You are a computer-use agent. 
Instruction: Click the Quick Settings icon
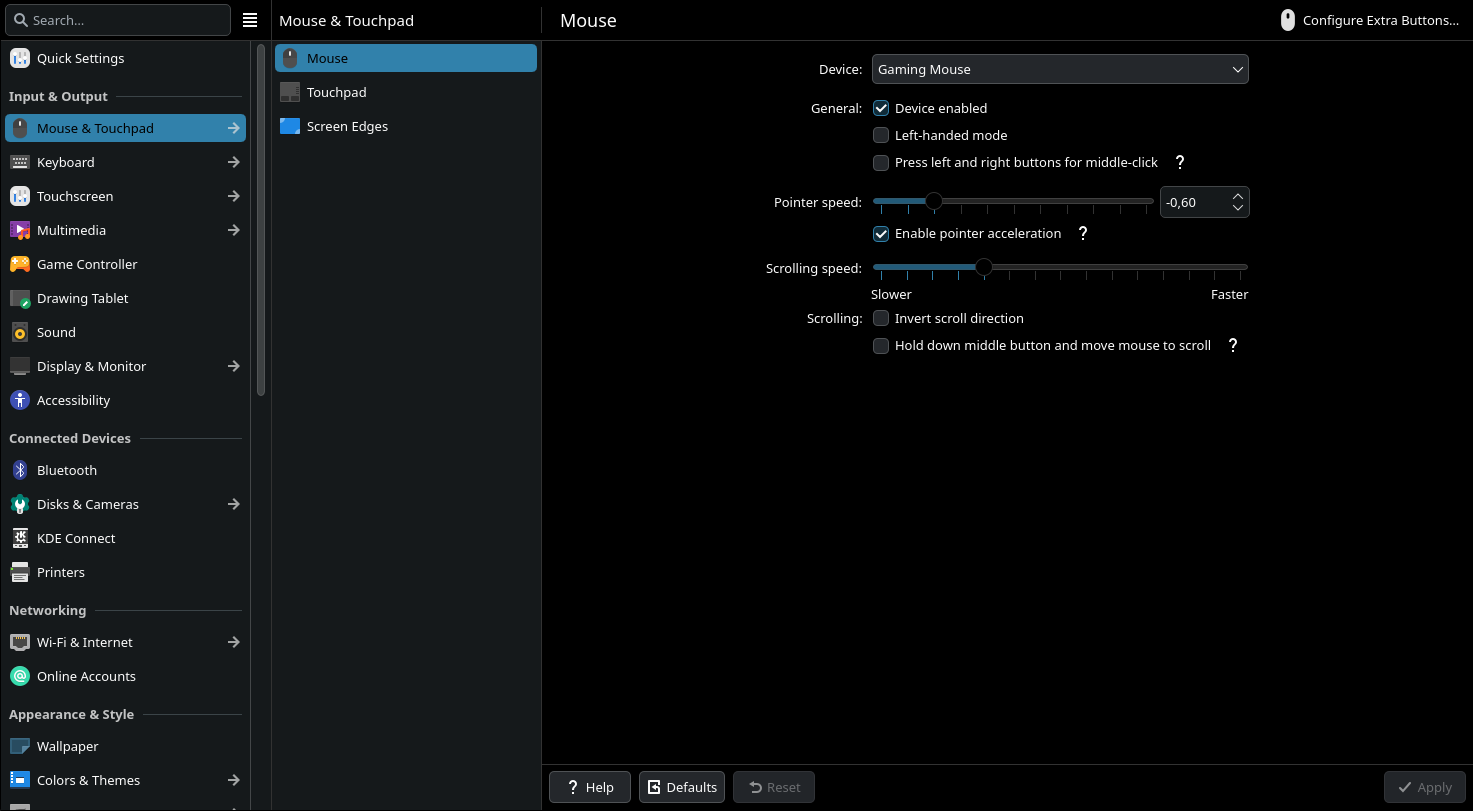(20, 58)
